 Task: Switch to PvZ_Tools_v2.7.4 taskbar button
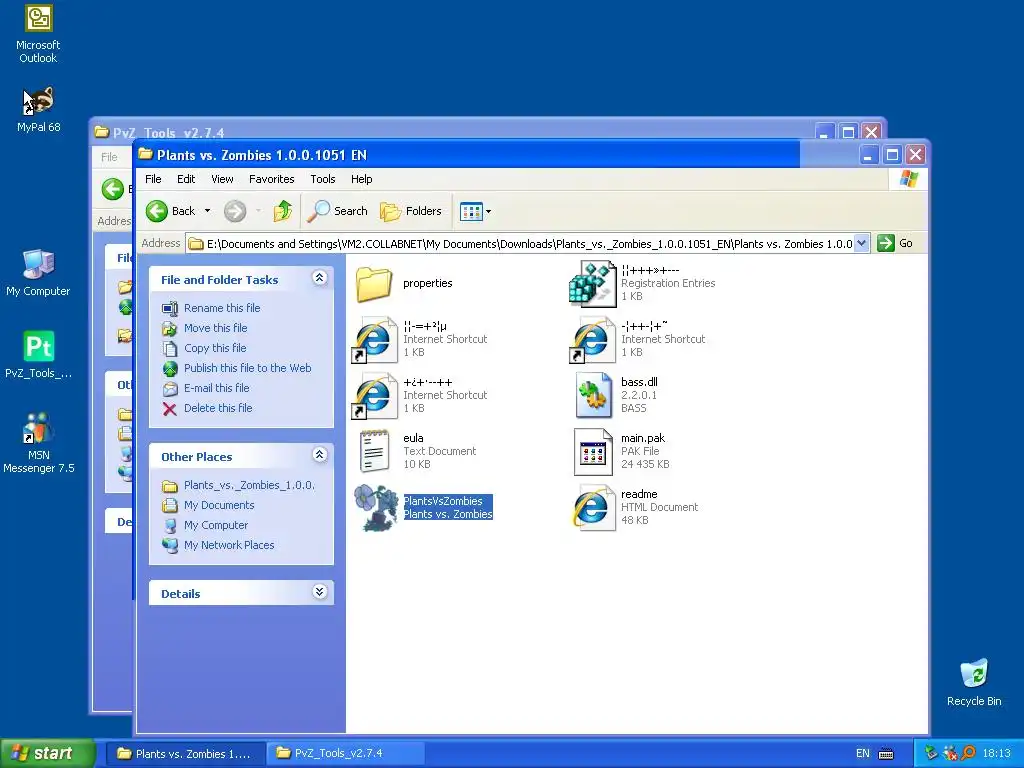click(347, 753)
